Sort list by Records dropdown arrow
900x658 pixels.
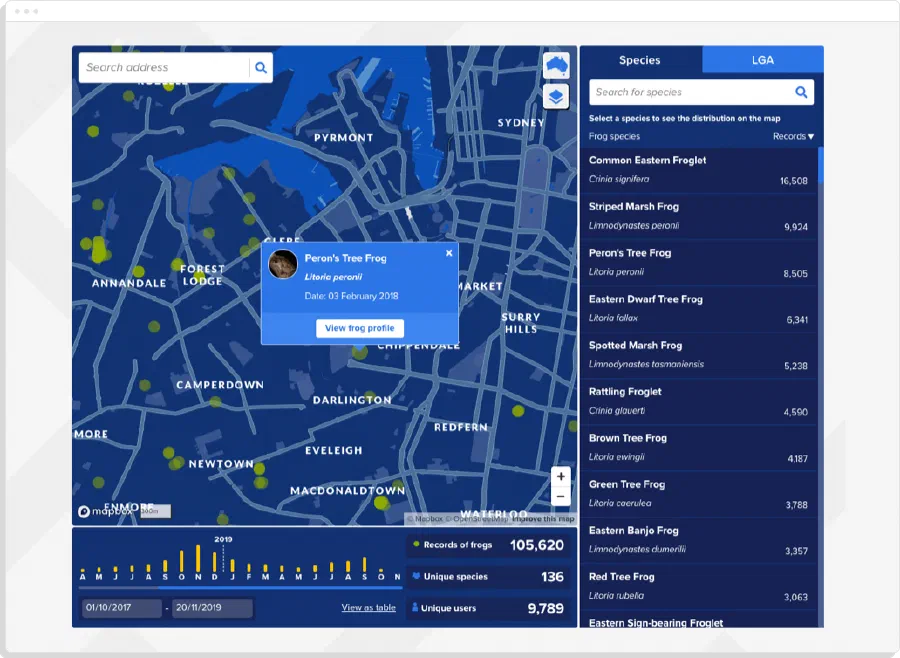(811, 137)
